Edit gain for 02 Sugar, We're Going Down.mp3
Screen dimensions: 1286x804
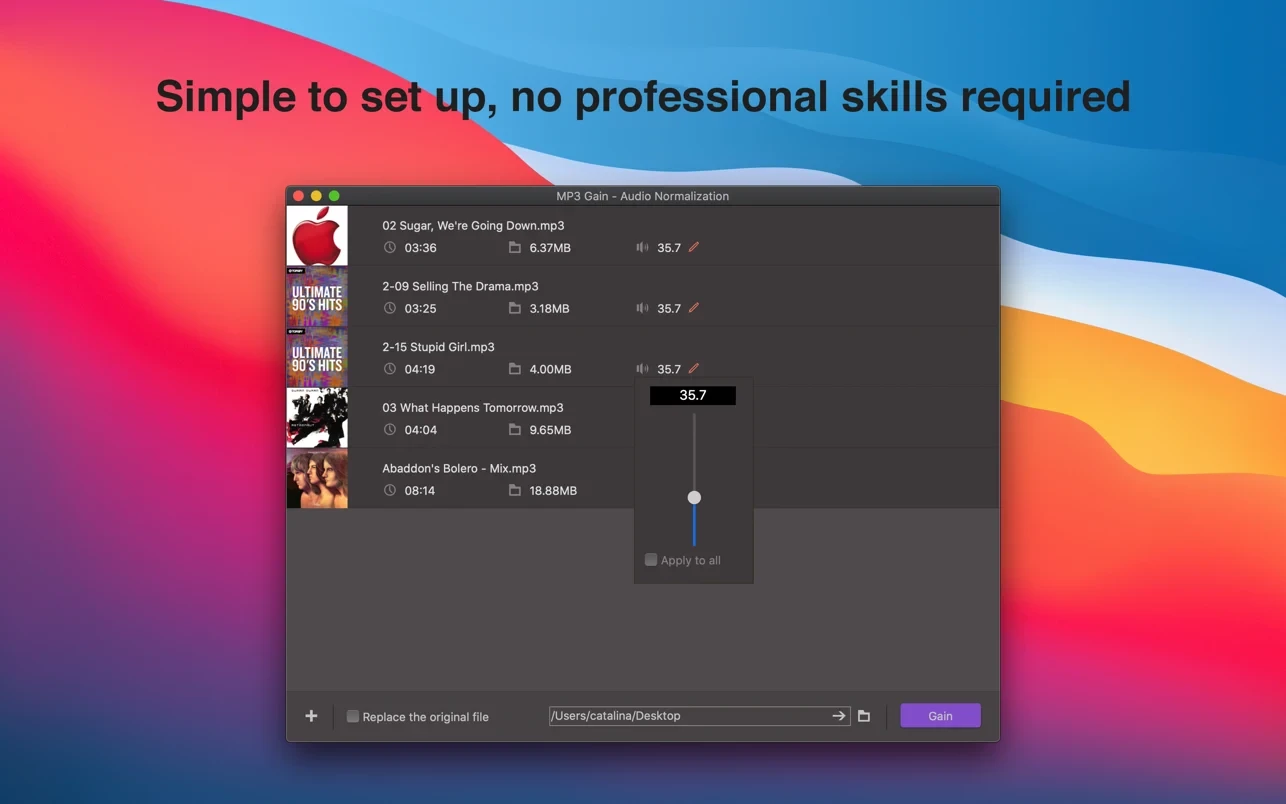pyautogui.click(x=694, y=247)
